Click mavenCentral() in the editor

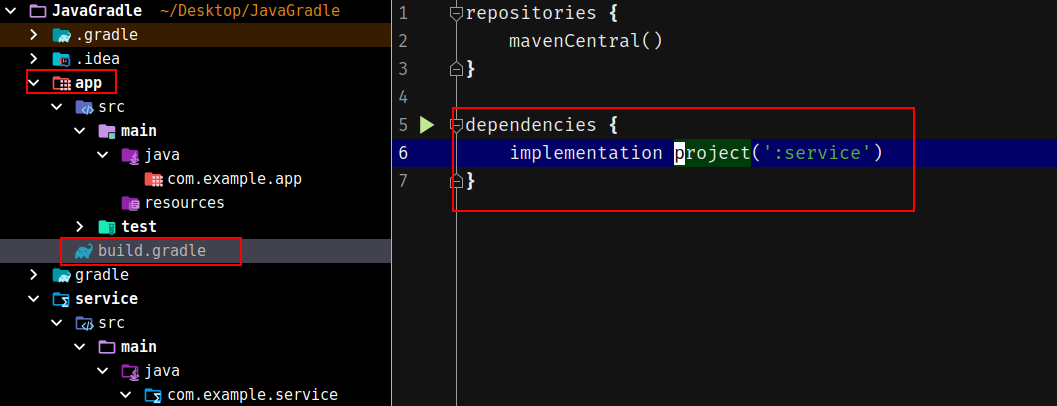pyautogui.click(x=586, y=41)
